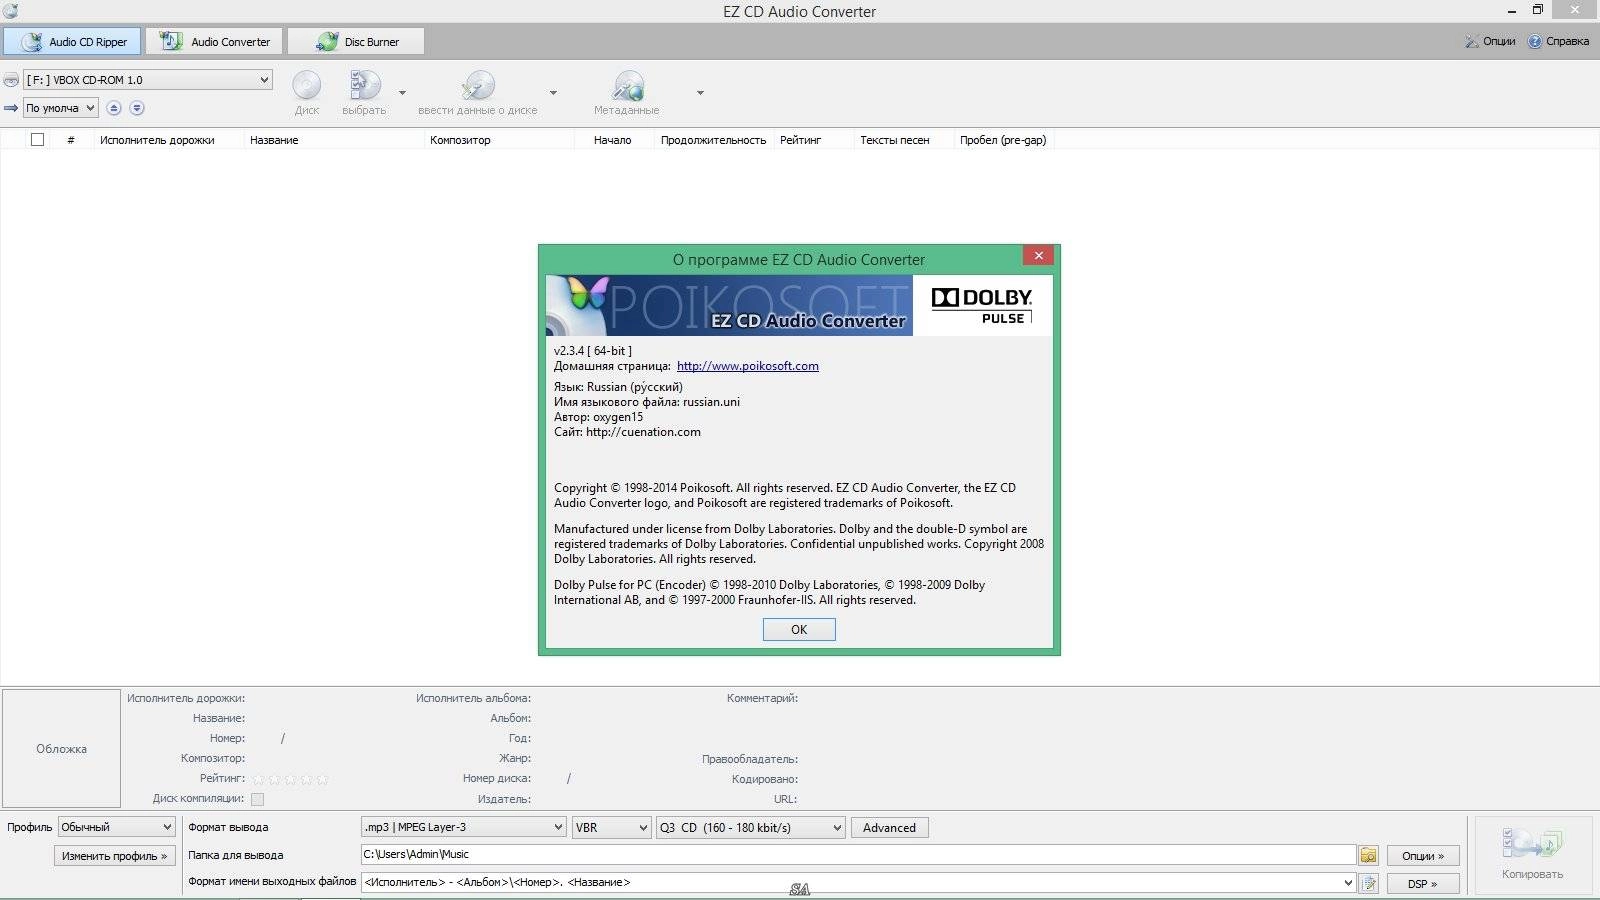Screen dimensions: 1600x900
Task: Click the Метаданные toolbar icon
Action: (x=627, y=92)
